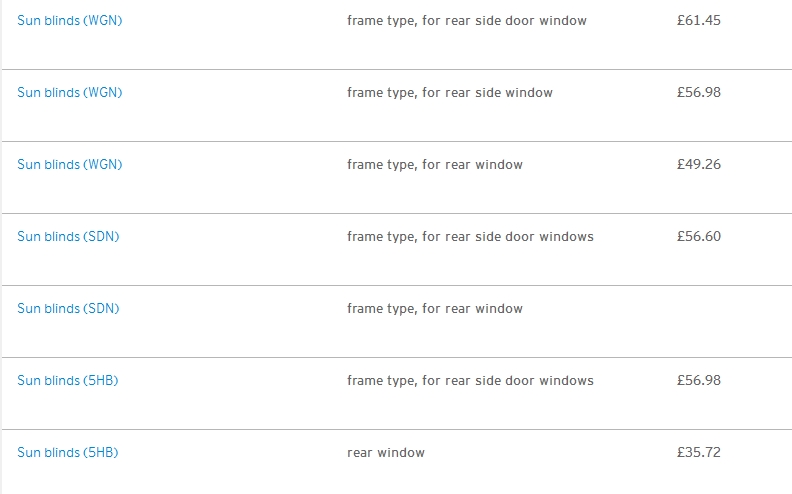Viewport: 792px width, 494px height.
Task: Open Sun blinds (WGN) link for rear side window
Action: [x=70, y=93]
